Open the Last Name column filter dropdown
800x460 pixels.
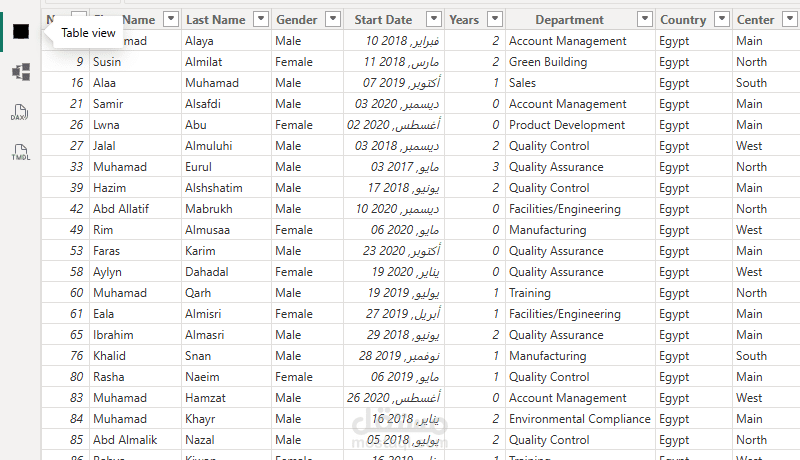coord(261,19)
